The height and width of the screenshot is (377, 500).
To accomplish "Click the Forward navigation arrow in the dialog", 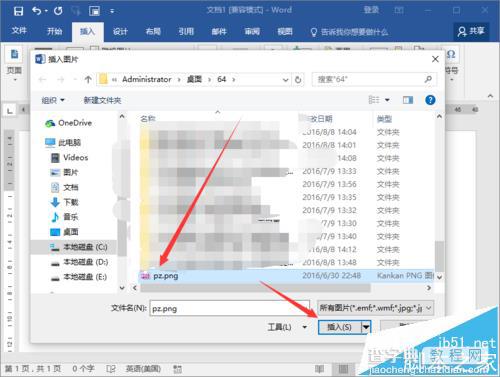I will pyautogui.click(x=60, y=80).
